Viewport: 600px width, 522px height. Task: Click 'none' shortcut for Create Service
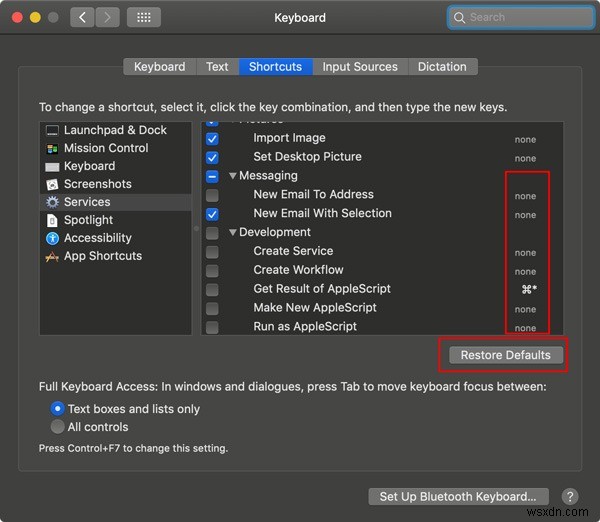[x=525, y=253]
